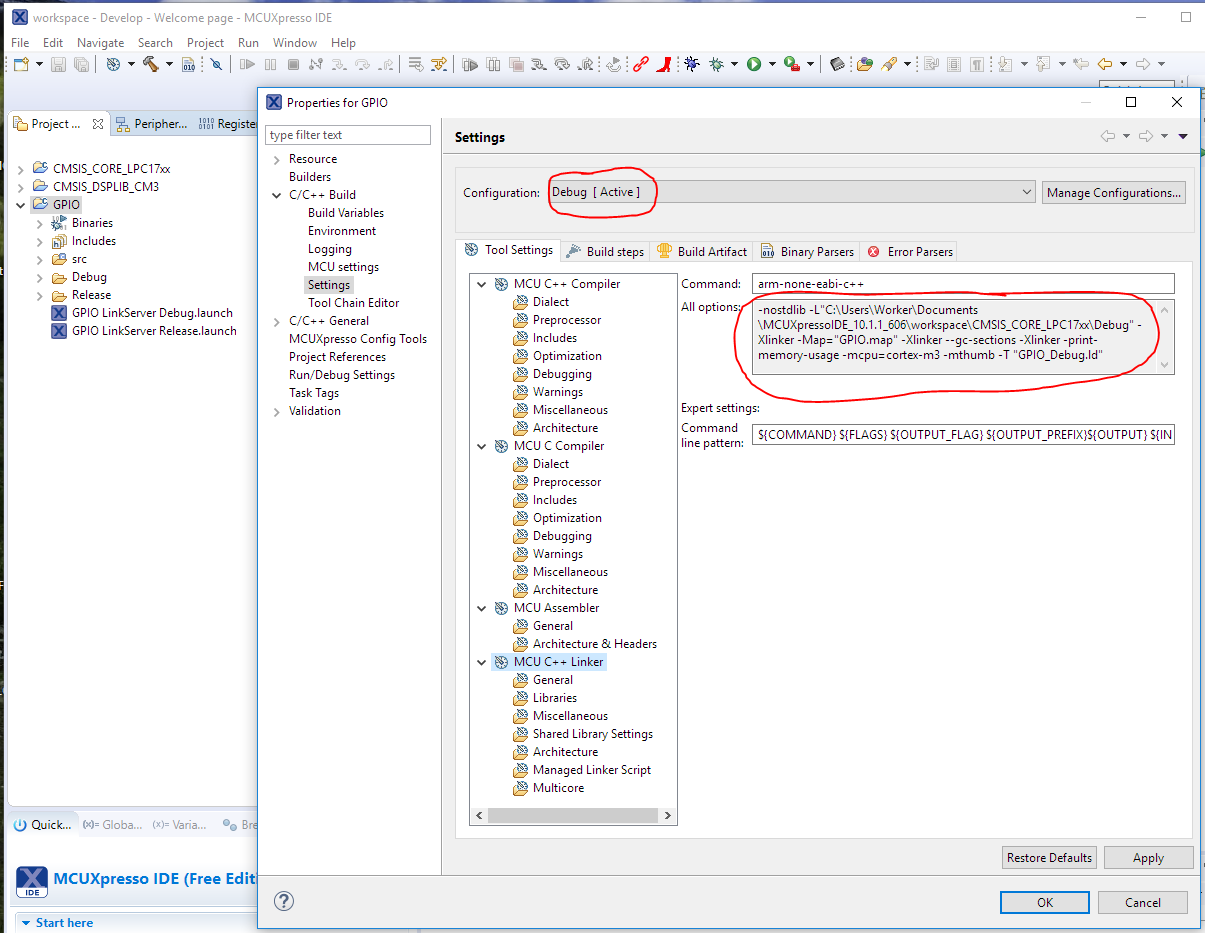Click the Project Explorer view close X
Screen dimensions: 1205x933
click(x=98, y=124)
